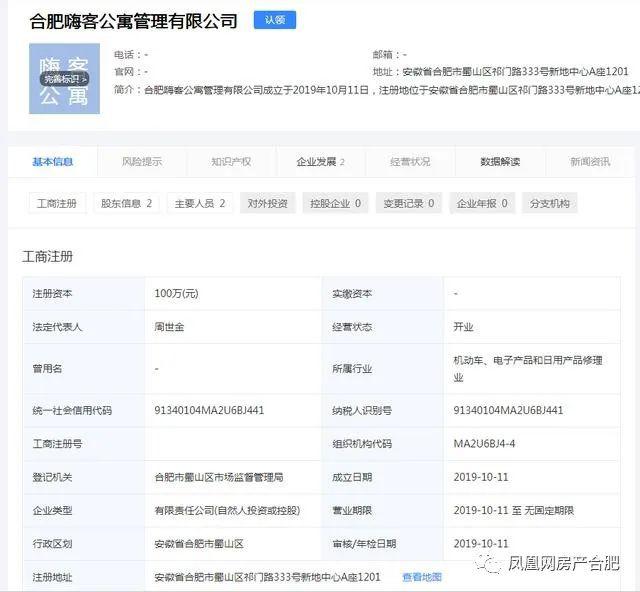Click the 控股企业 0 section button
The height and width of the screenshot is (592, 640).
(x=336, y=203)
